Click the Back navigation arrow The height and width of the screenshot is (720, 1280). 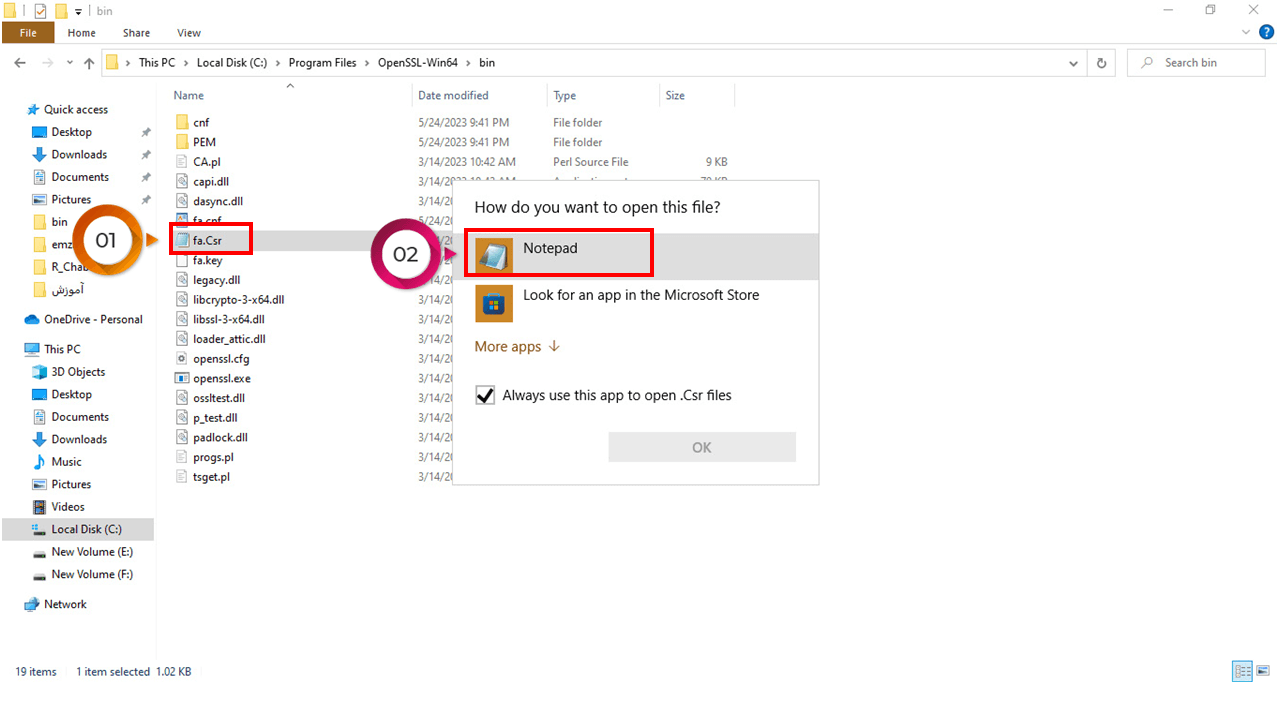[20, 63]
